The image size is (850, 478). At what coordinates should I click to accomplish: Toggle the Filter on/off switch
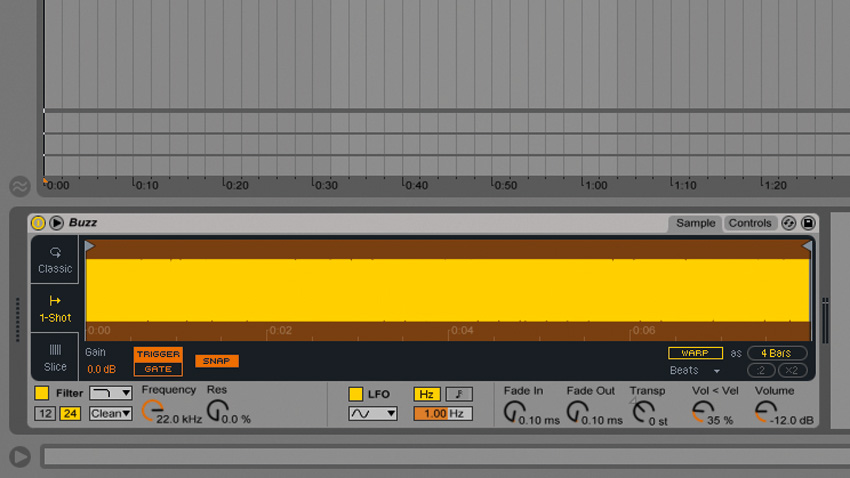[42, 393]
